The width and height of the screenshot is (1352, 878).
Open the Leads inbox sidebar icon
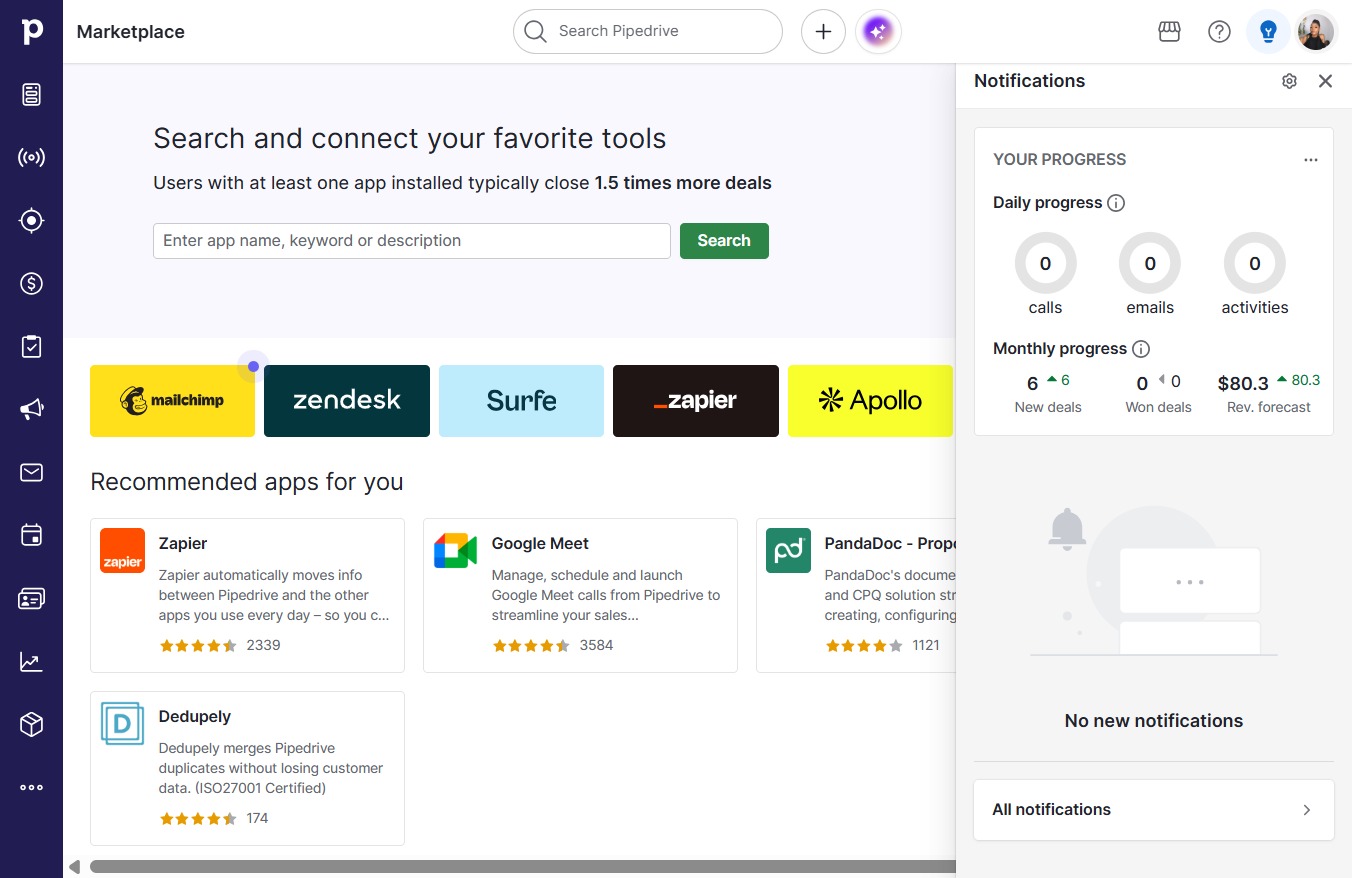pyautogui.click(x=32, y=95)
